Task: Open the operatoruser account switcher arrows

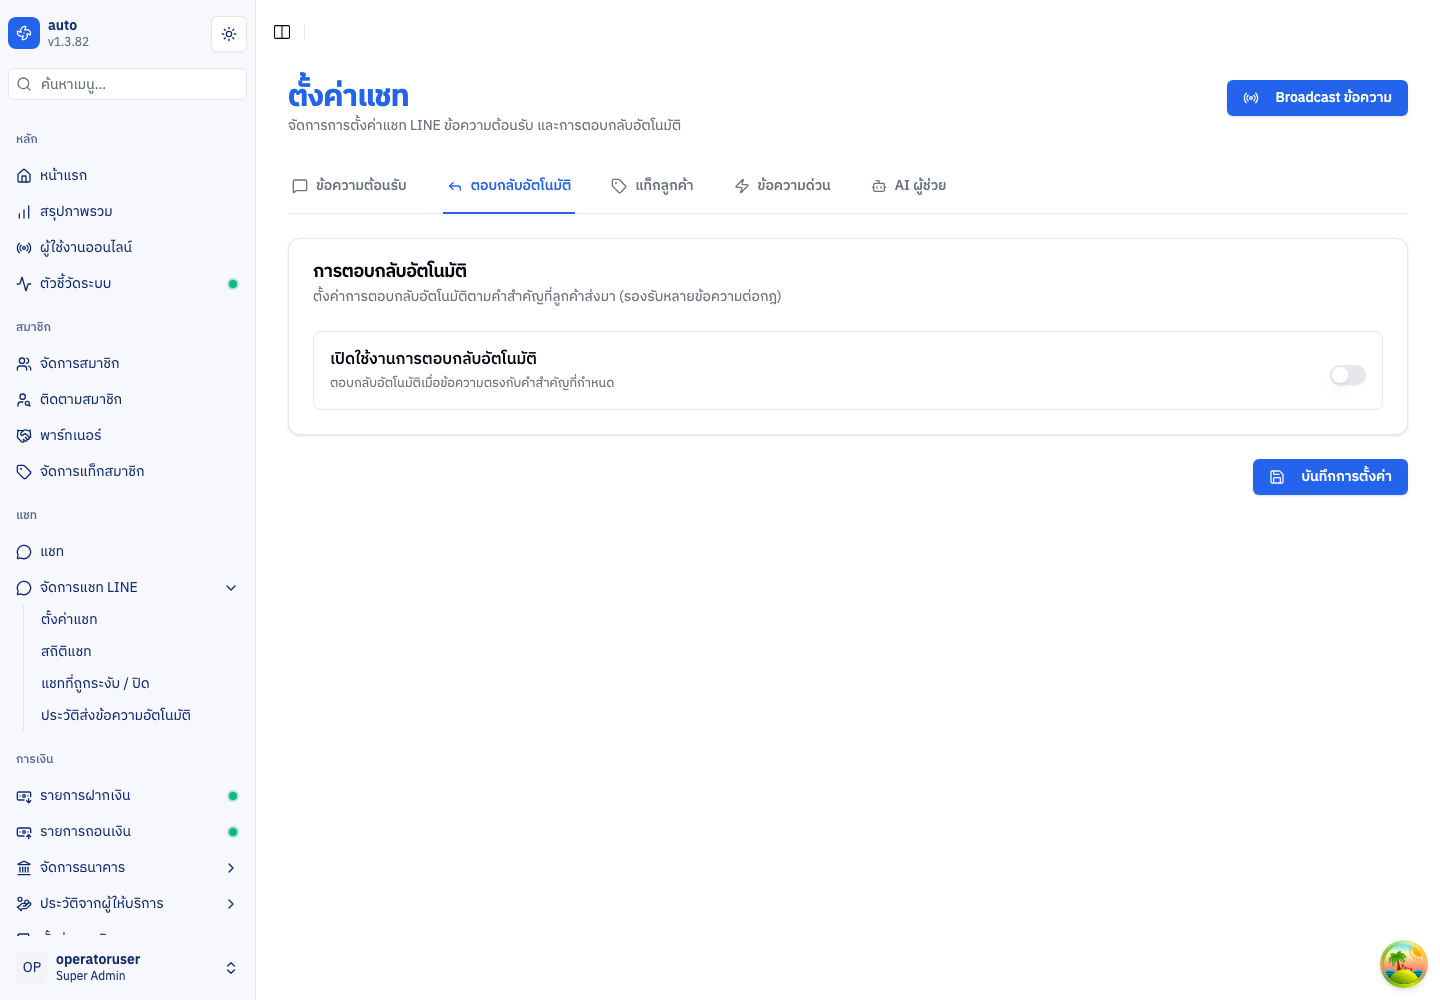Action: pyautogui.click(x=231, y=968)
